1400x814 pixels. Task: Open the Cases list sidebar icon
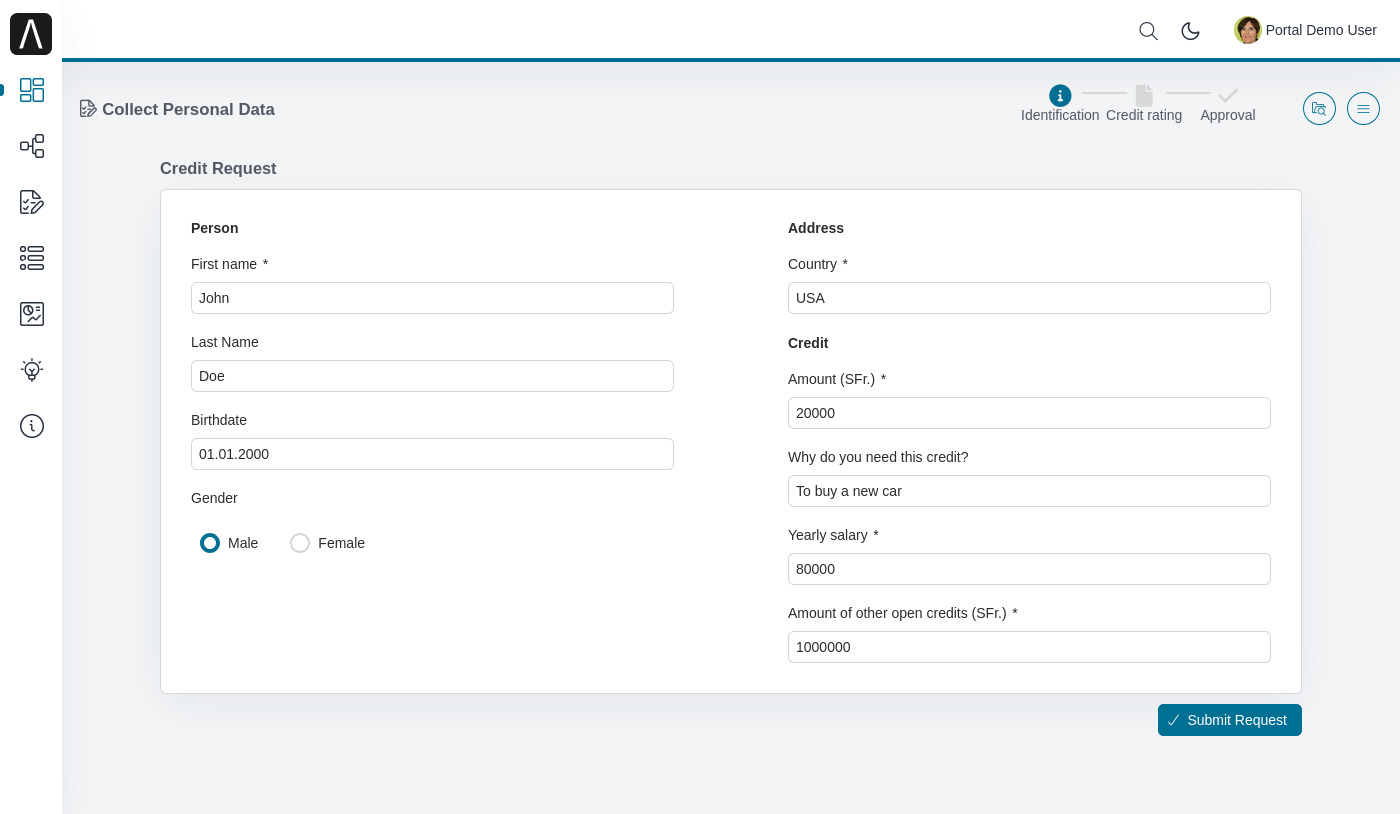(32, 258)
